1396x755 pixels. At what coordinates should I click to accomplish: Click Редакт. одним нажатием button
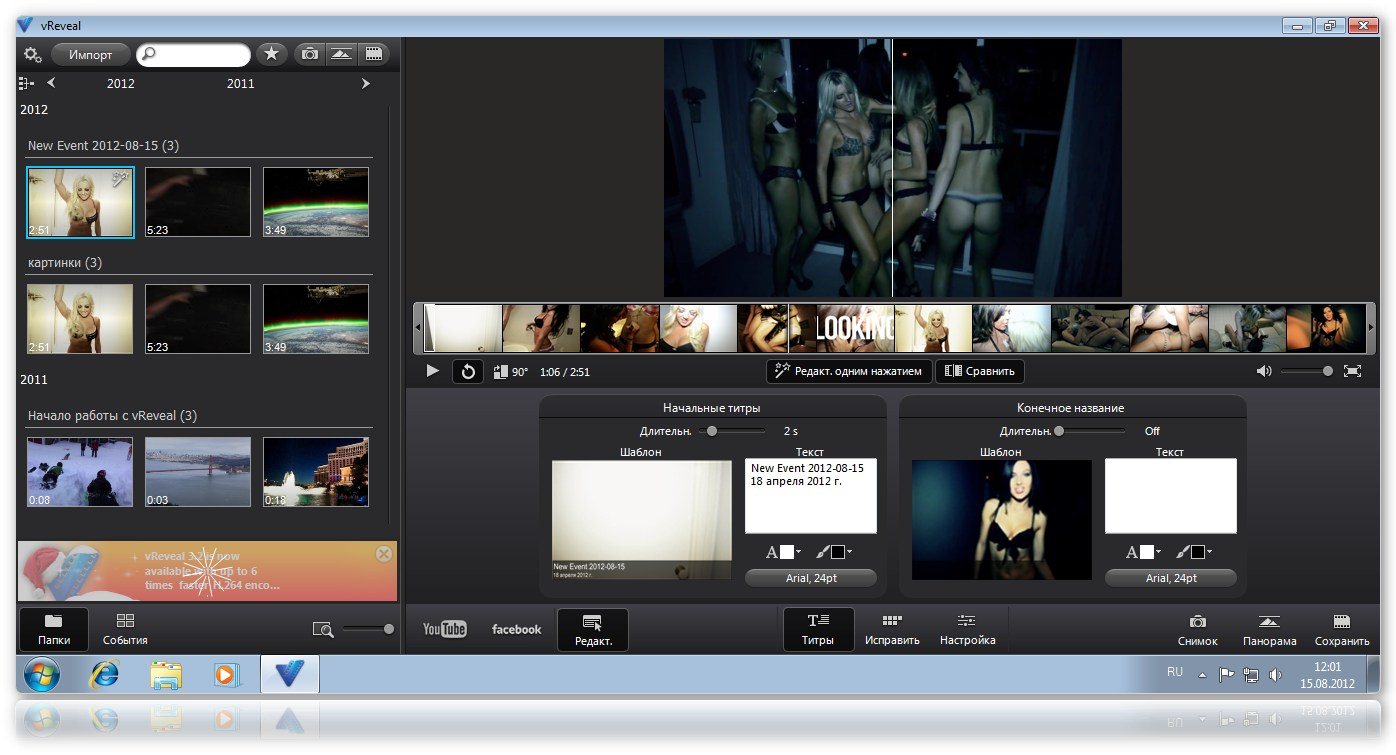[849, 371]
